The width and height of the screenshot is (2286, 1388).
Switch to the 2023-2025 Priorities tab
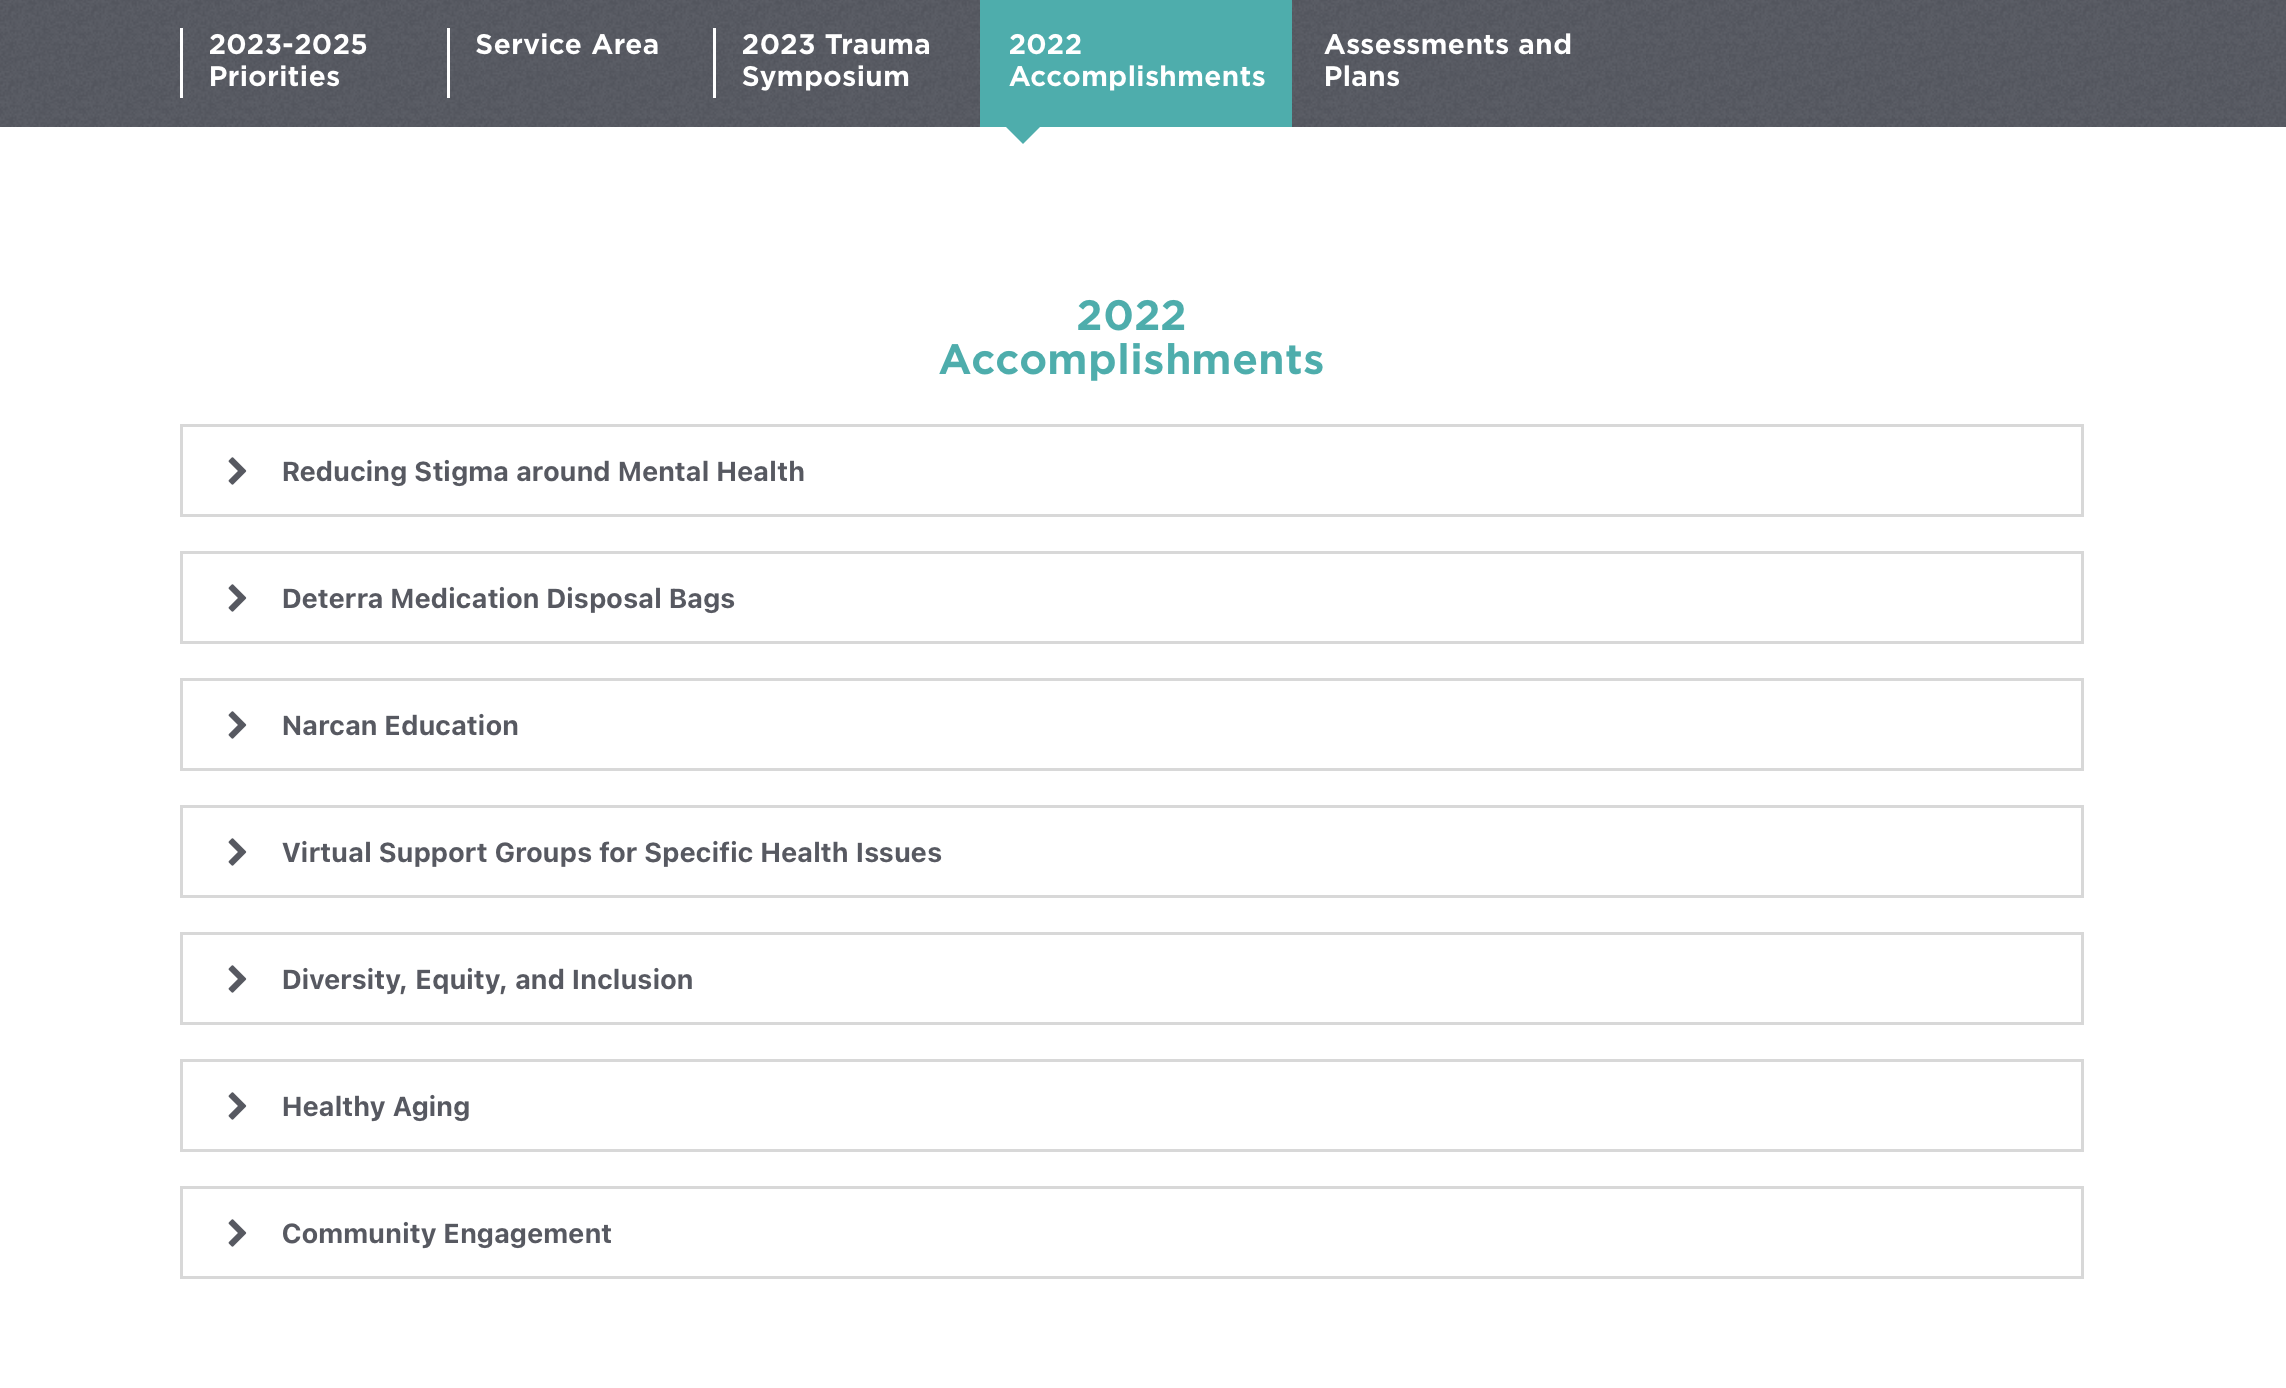click(288, 60)
